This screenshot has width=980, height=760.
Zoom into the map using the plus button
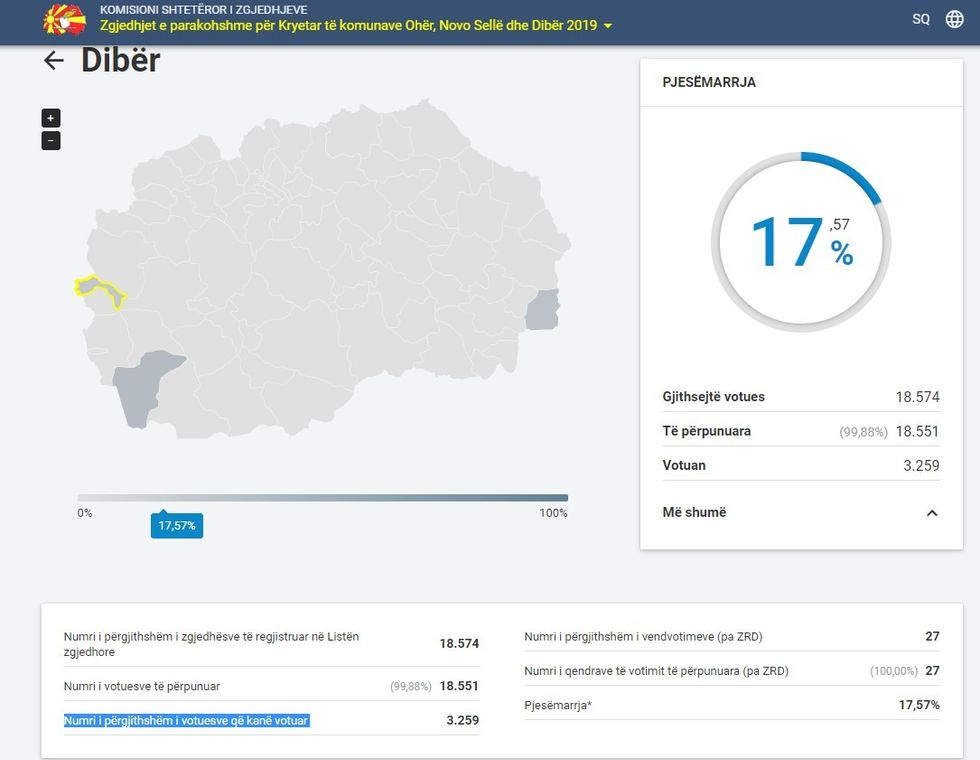coord(49,117)
